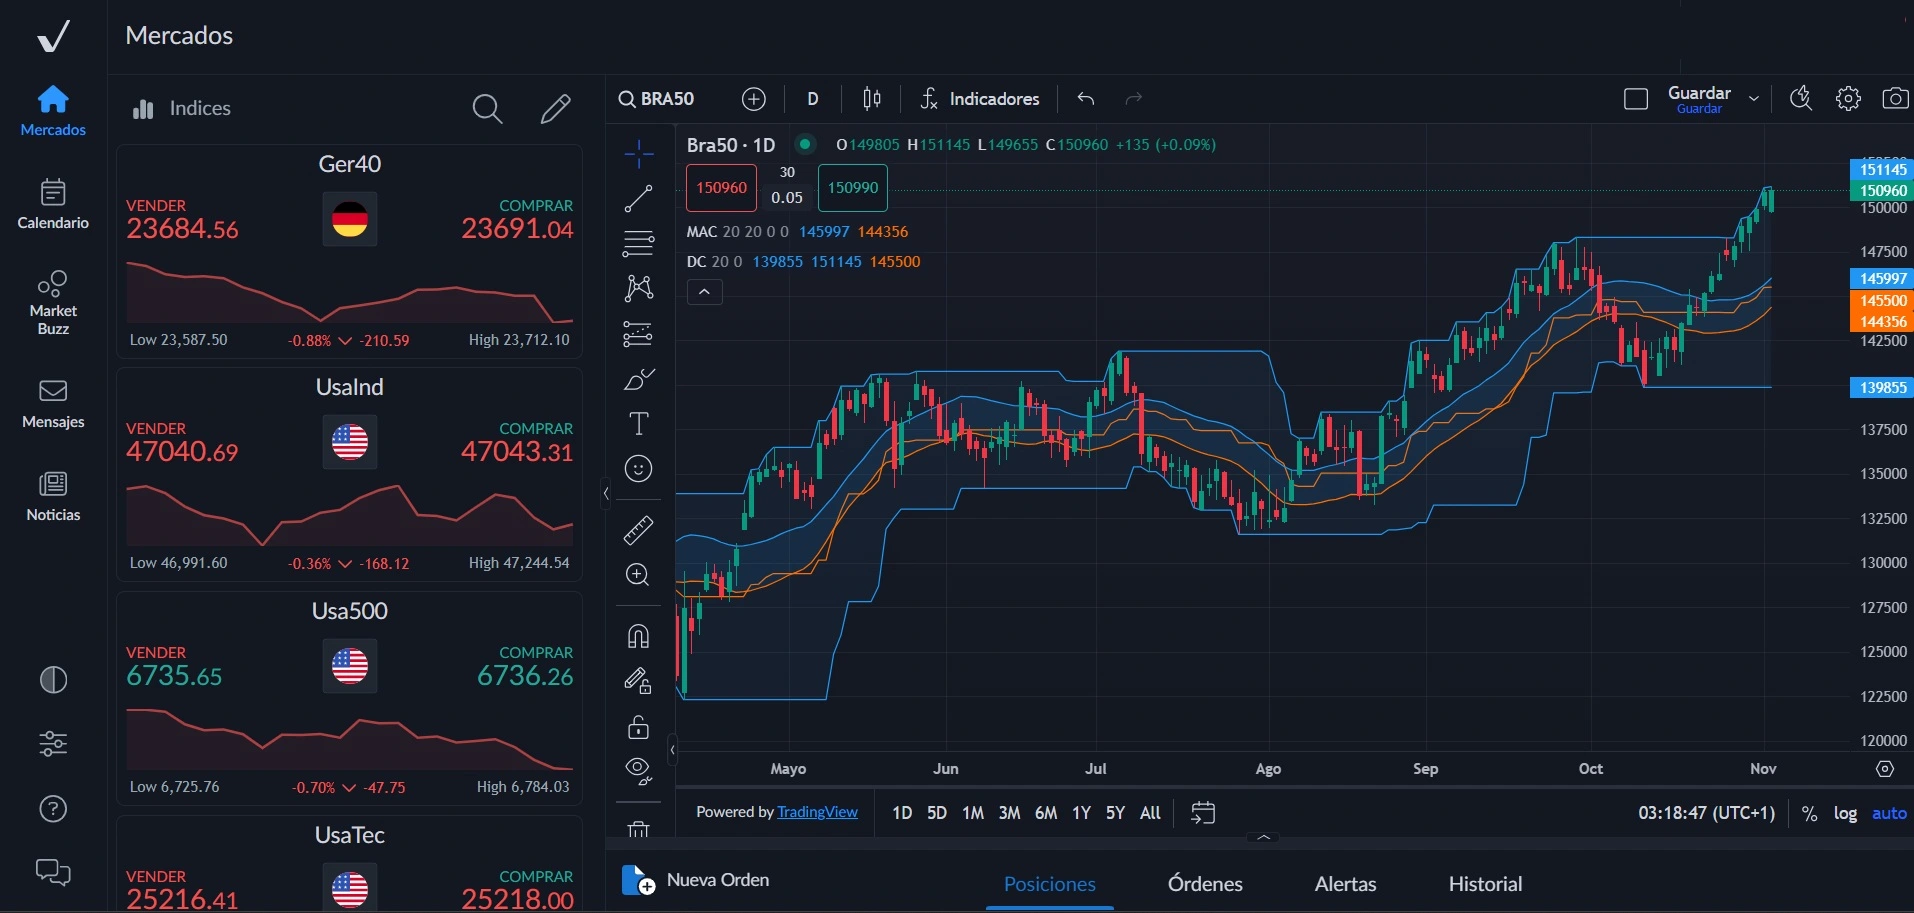Lock all drawings with the padlock icon
Viewport: 1914px width, 913px height.
click(638, 727)
